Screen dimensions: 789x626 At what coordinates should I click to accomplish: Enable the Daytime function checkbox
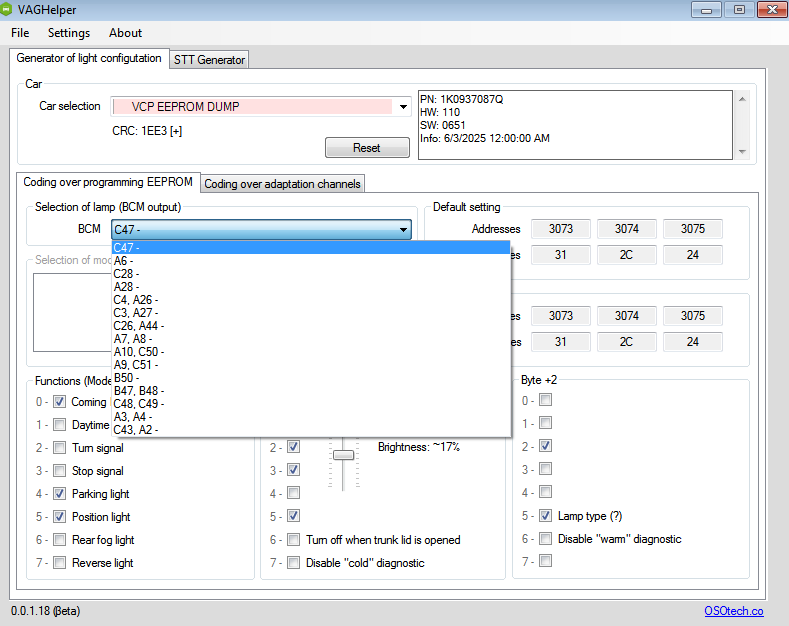coord(59,425)
